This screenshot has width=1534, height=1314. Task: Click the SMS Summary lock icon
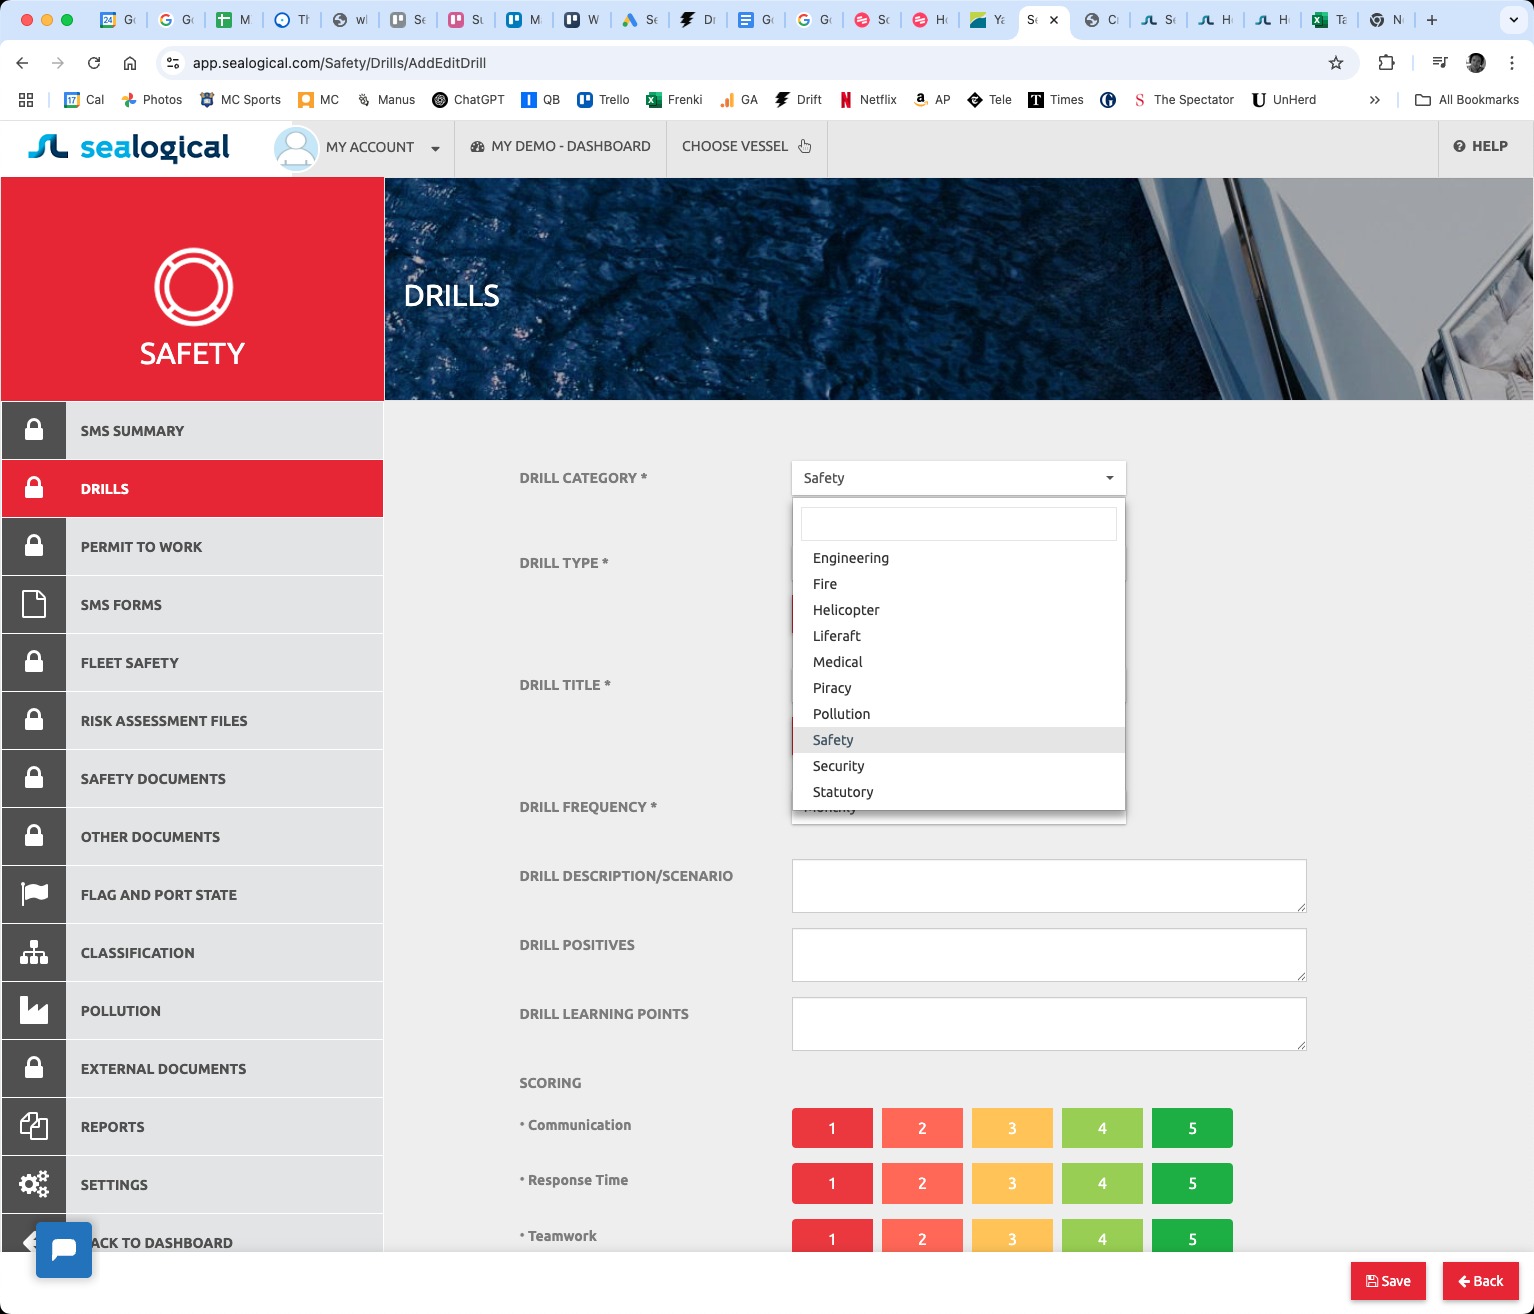point(34,430)
